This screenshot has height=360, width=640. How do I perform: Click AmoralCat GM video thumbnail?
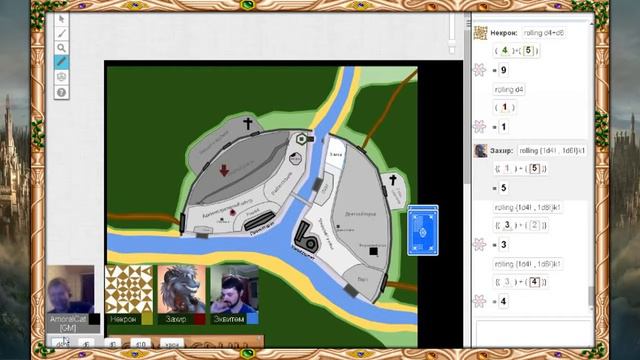click(x=70, y=289)
